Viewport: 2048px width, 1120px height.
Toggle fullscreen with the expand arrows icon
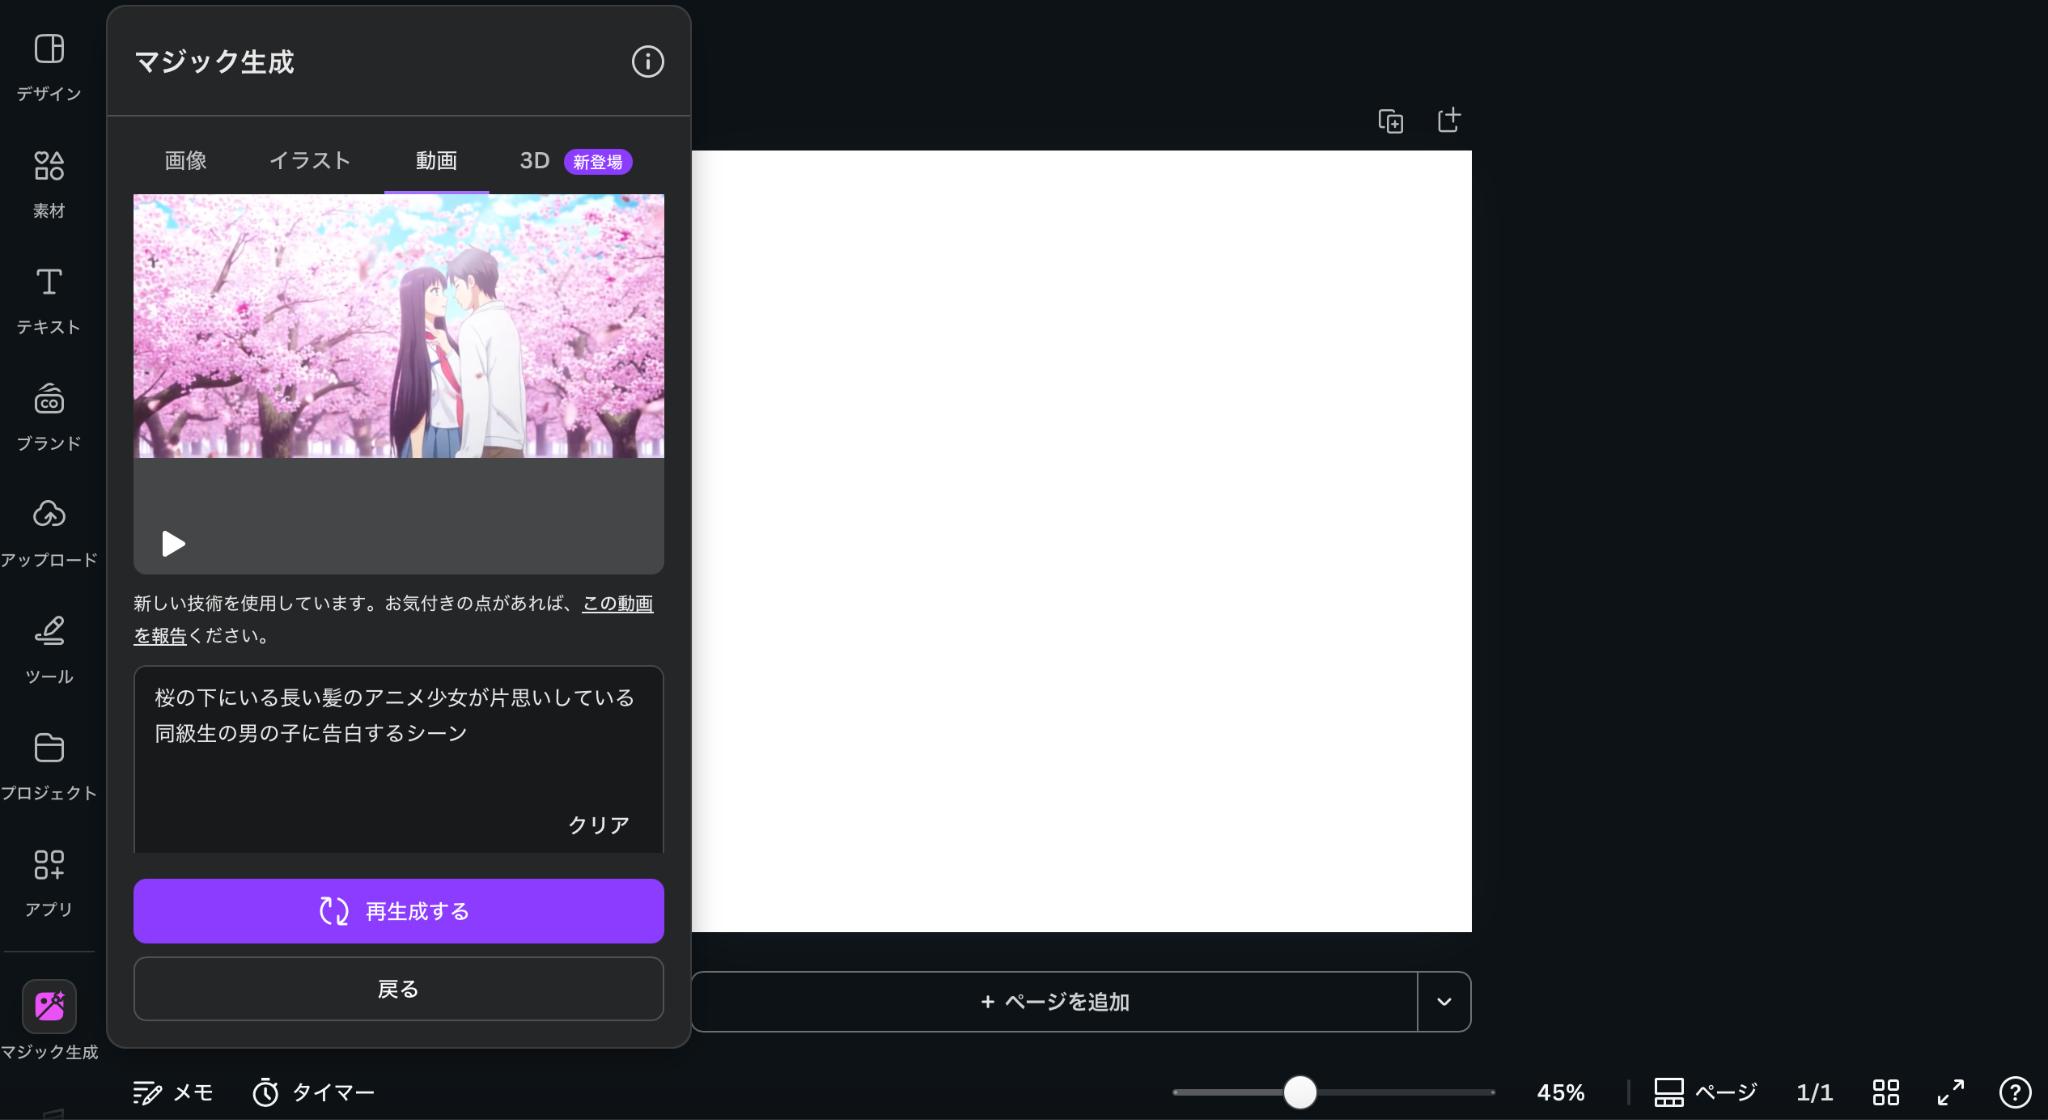click(1949, 1092)
